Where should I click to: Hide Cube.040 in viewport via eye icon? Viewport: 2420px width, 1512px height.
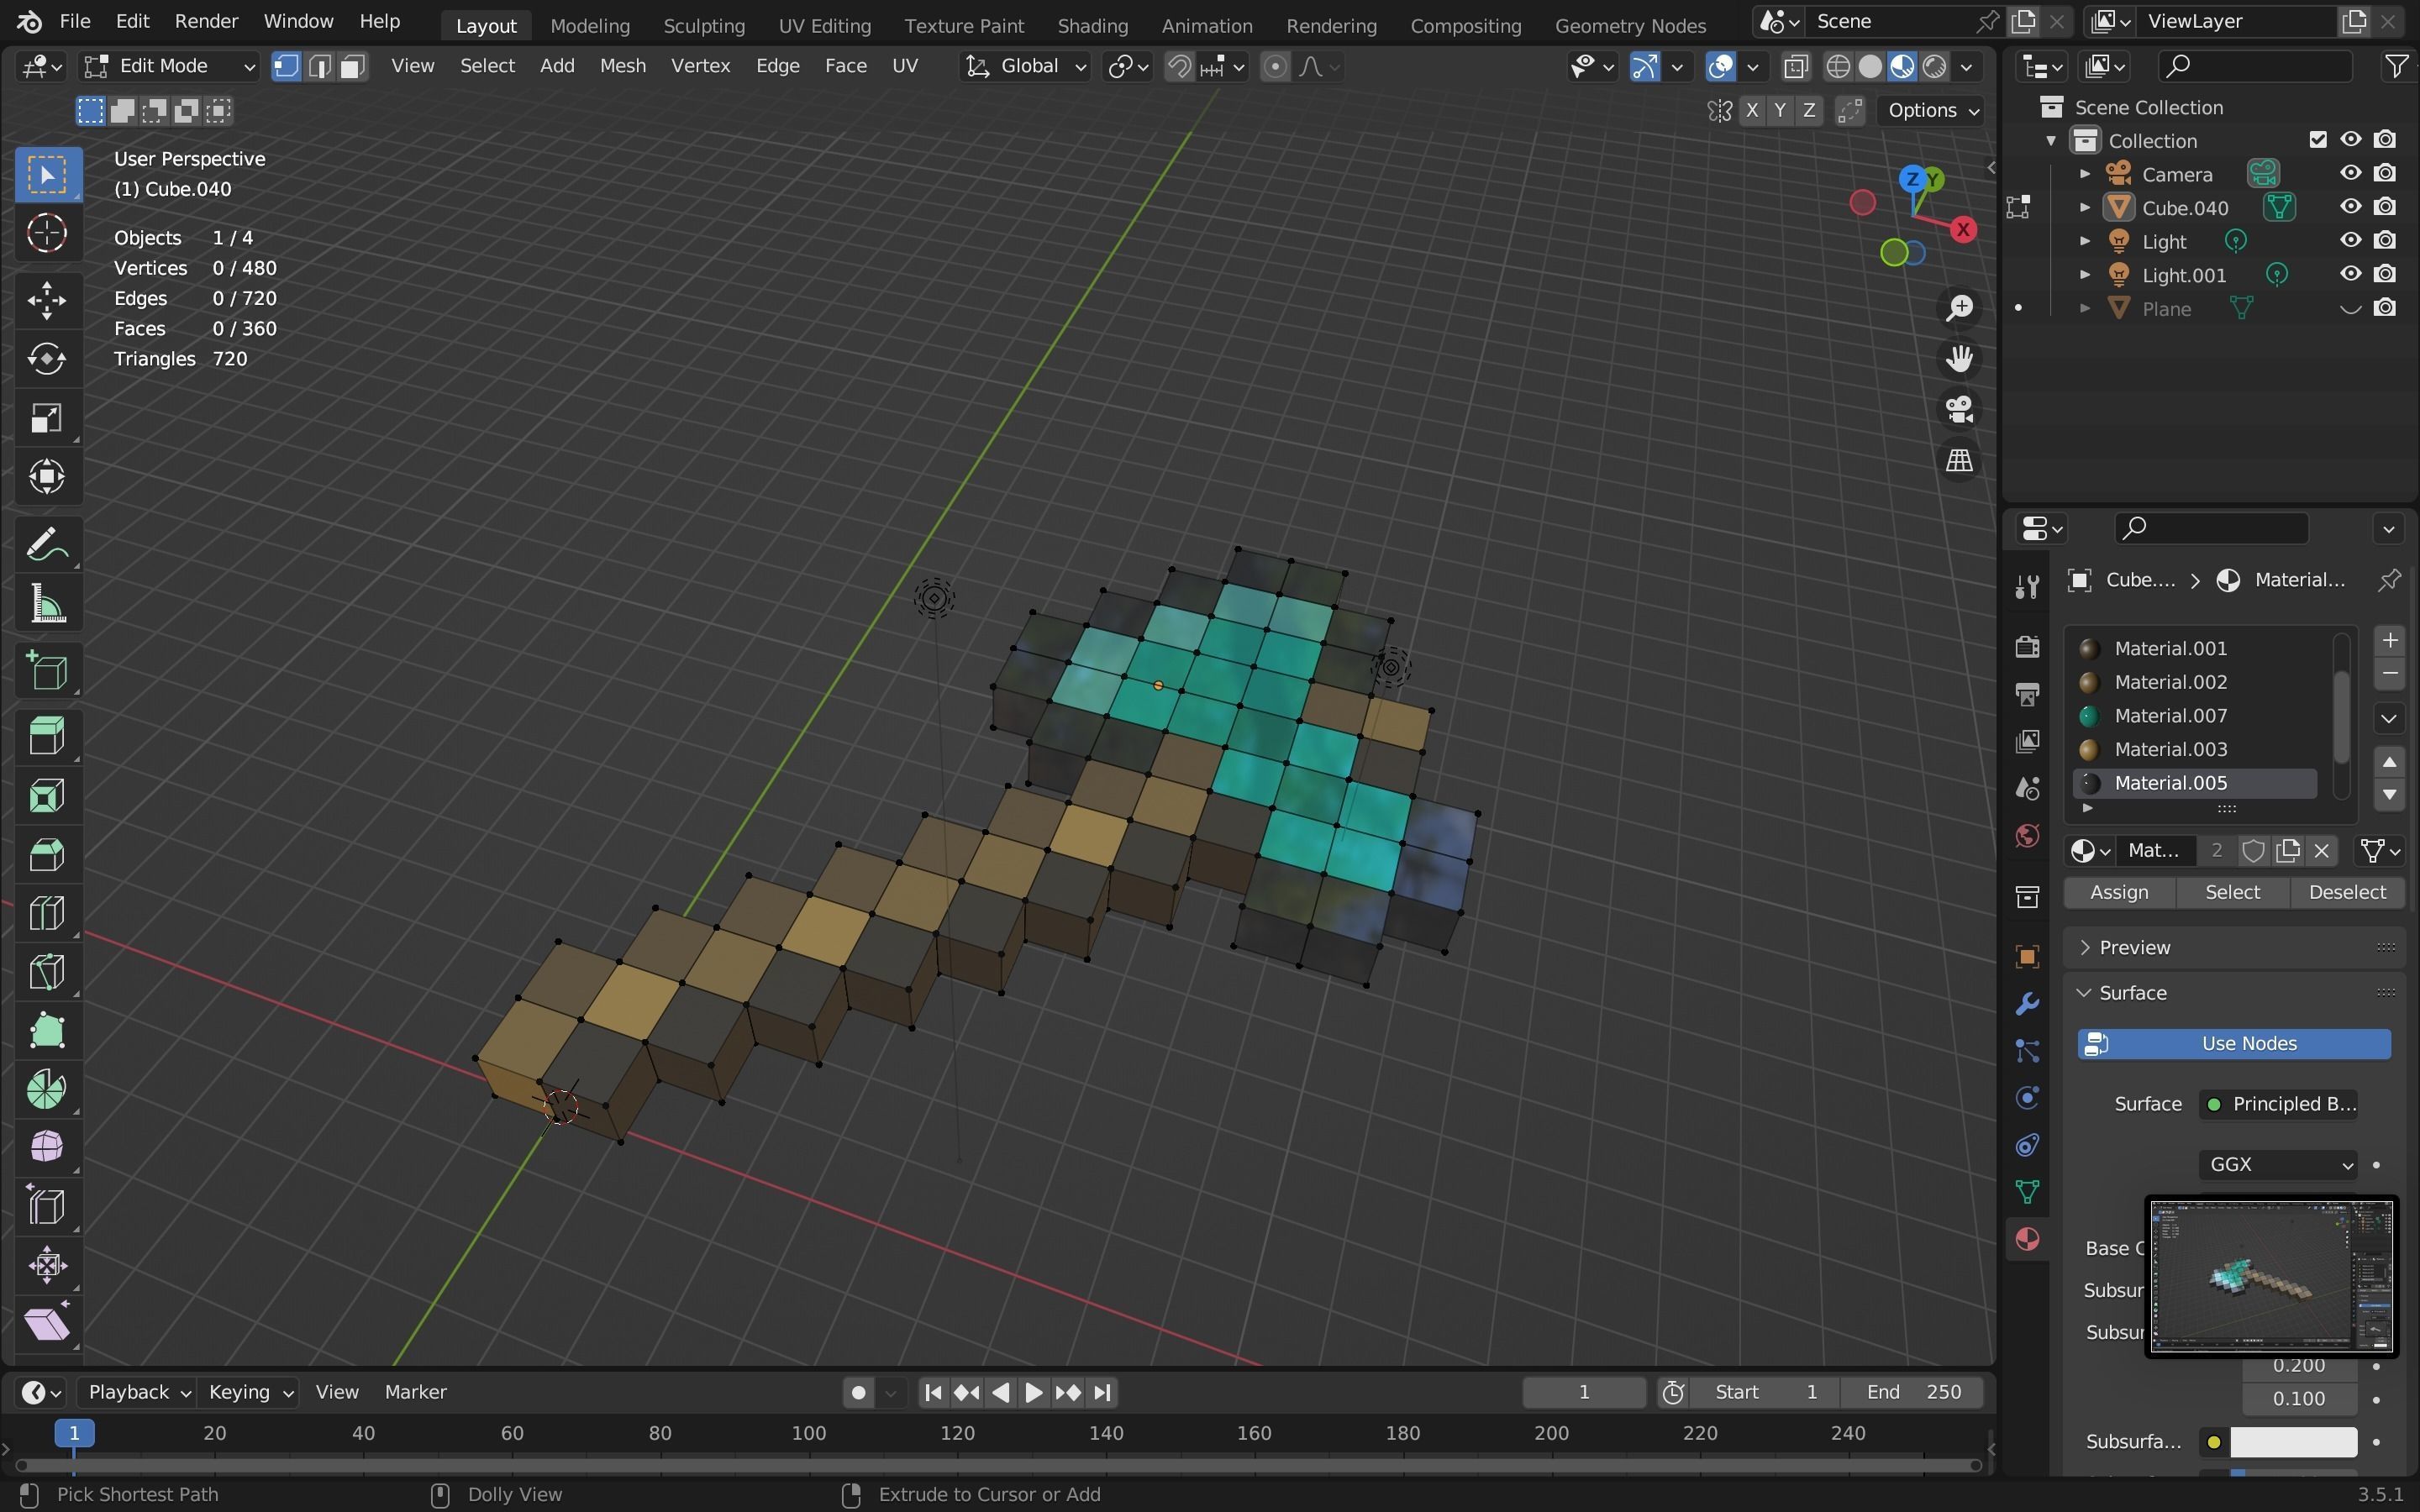click(x=2350, y=207)
